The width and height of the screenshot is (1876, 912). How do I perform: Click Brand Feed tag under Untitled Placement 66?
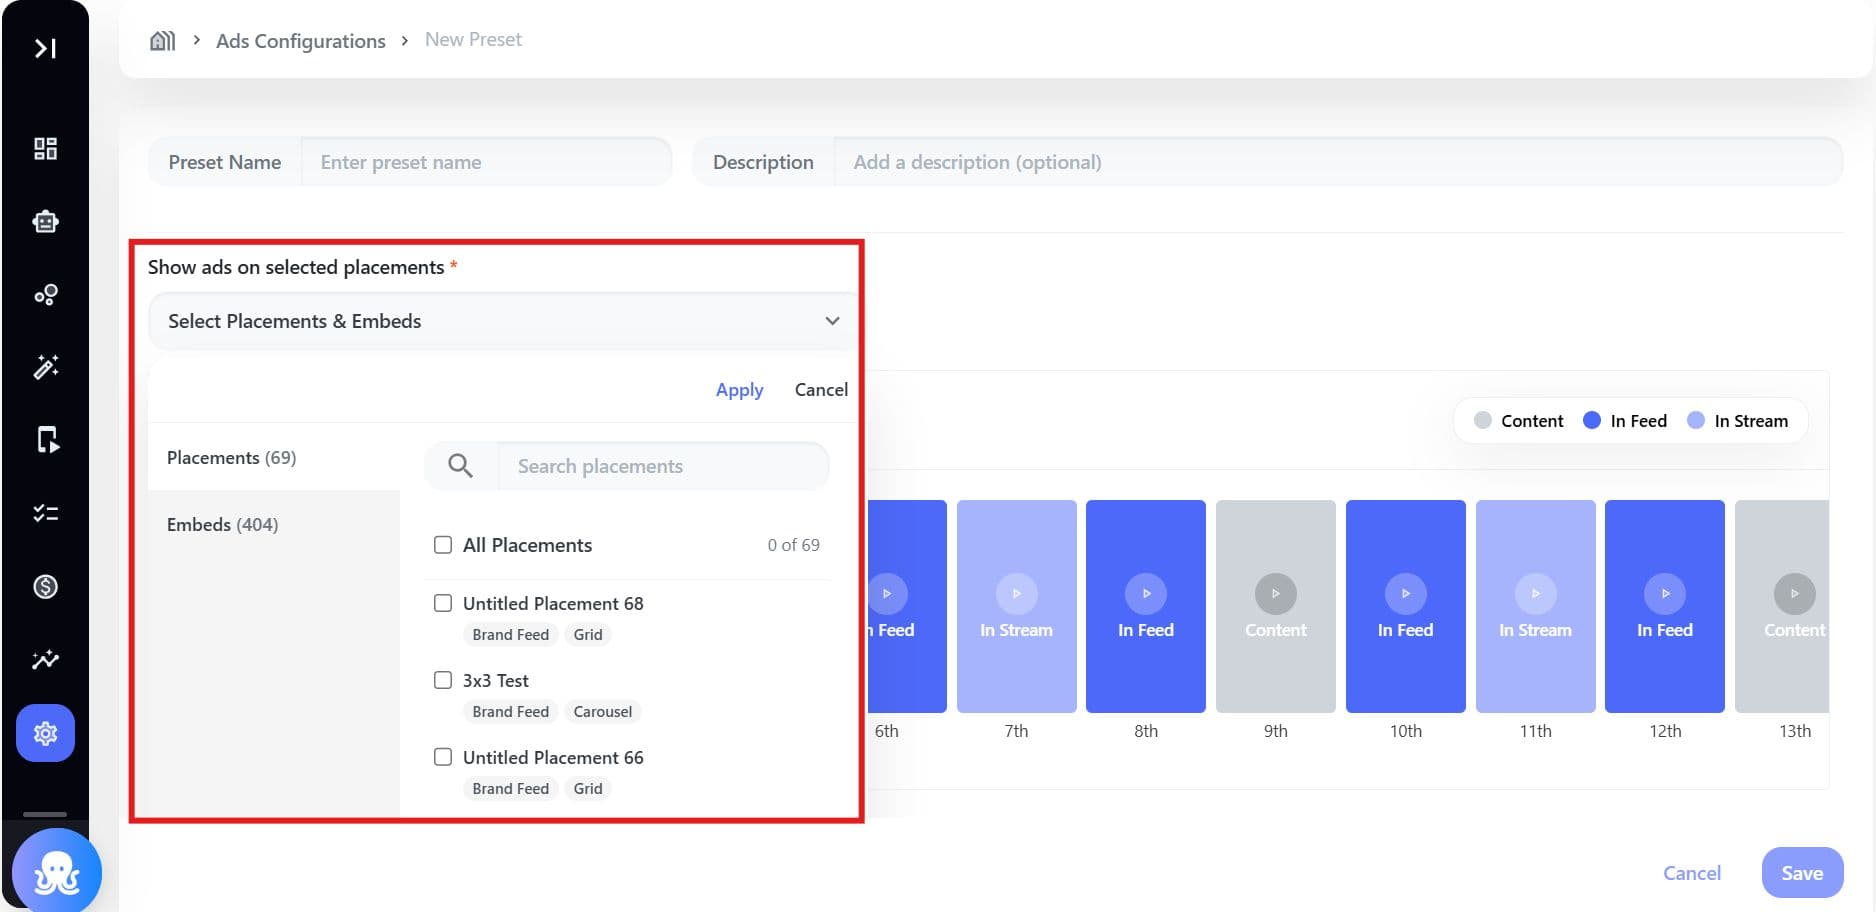pos(511,789)
